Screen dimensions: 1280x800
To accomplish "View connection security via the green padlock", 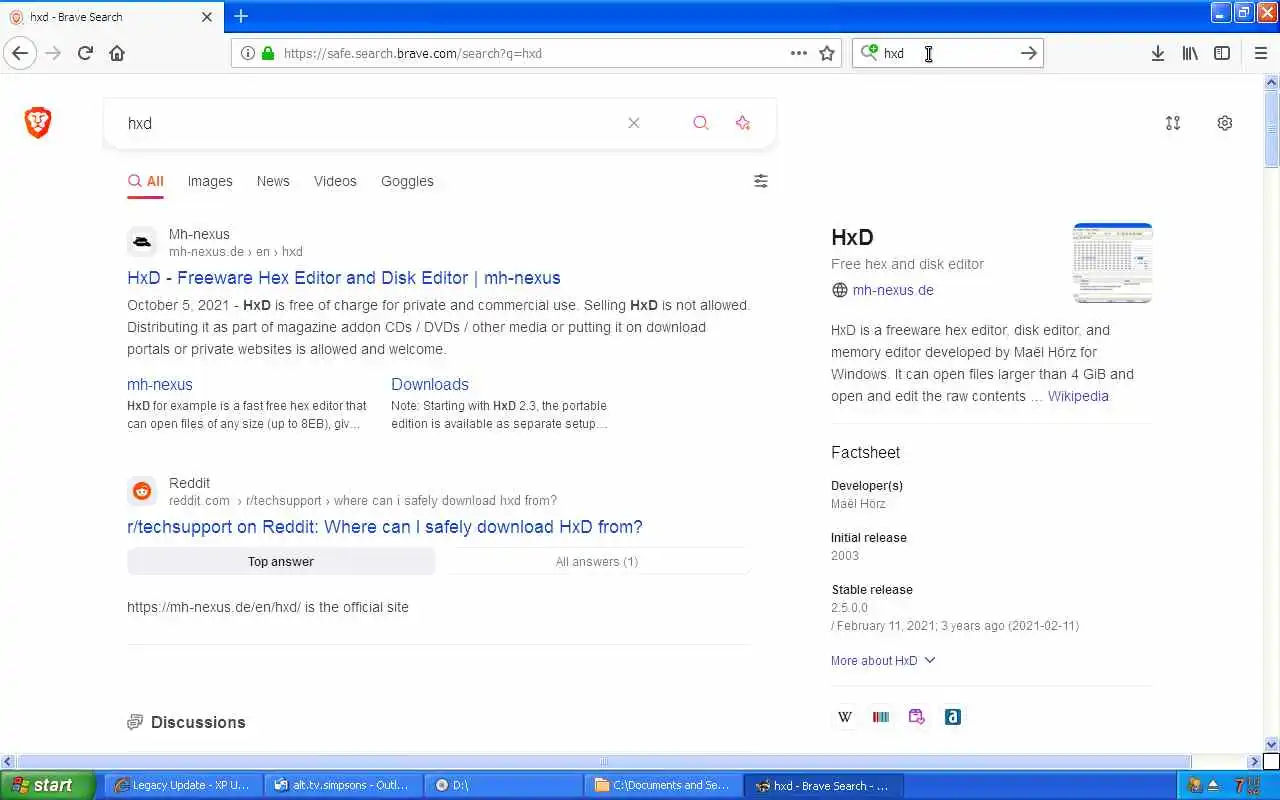I will click(x=267, y=53).
